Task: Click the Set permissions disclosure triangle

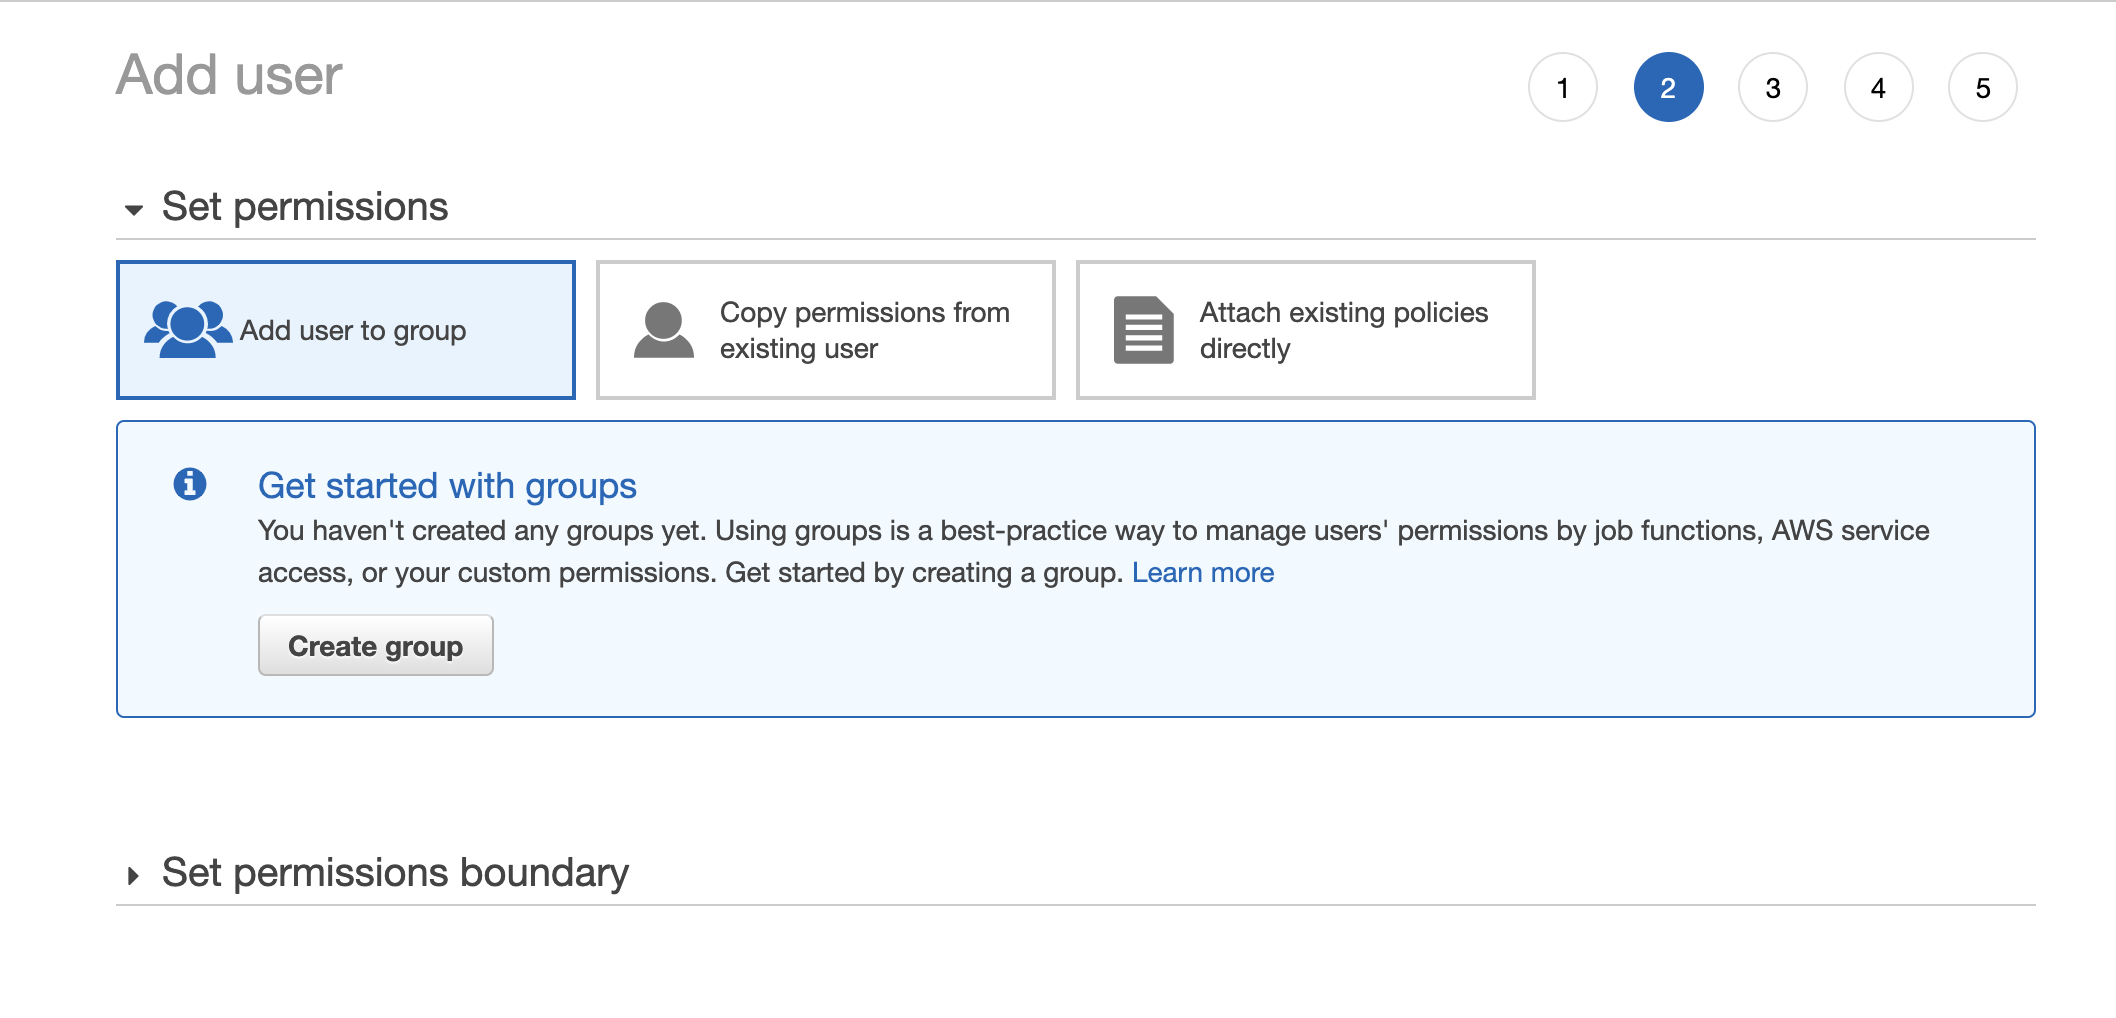Action: [133, 210]
